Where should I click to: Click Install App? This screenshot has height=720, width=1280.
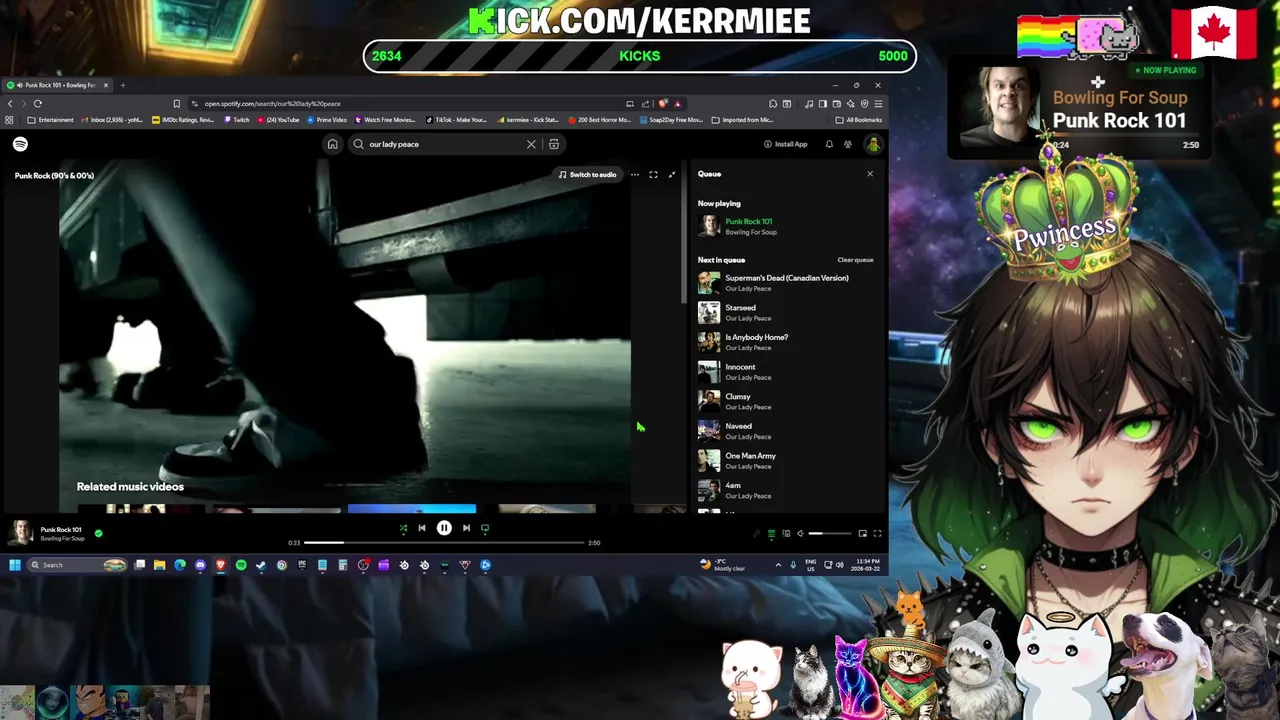click(x=786, y=144)
